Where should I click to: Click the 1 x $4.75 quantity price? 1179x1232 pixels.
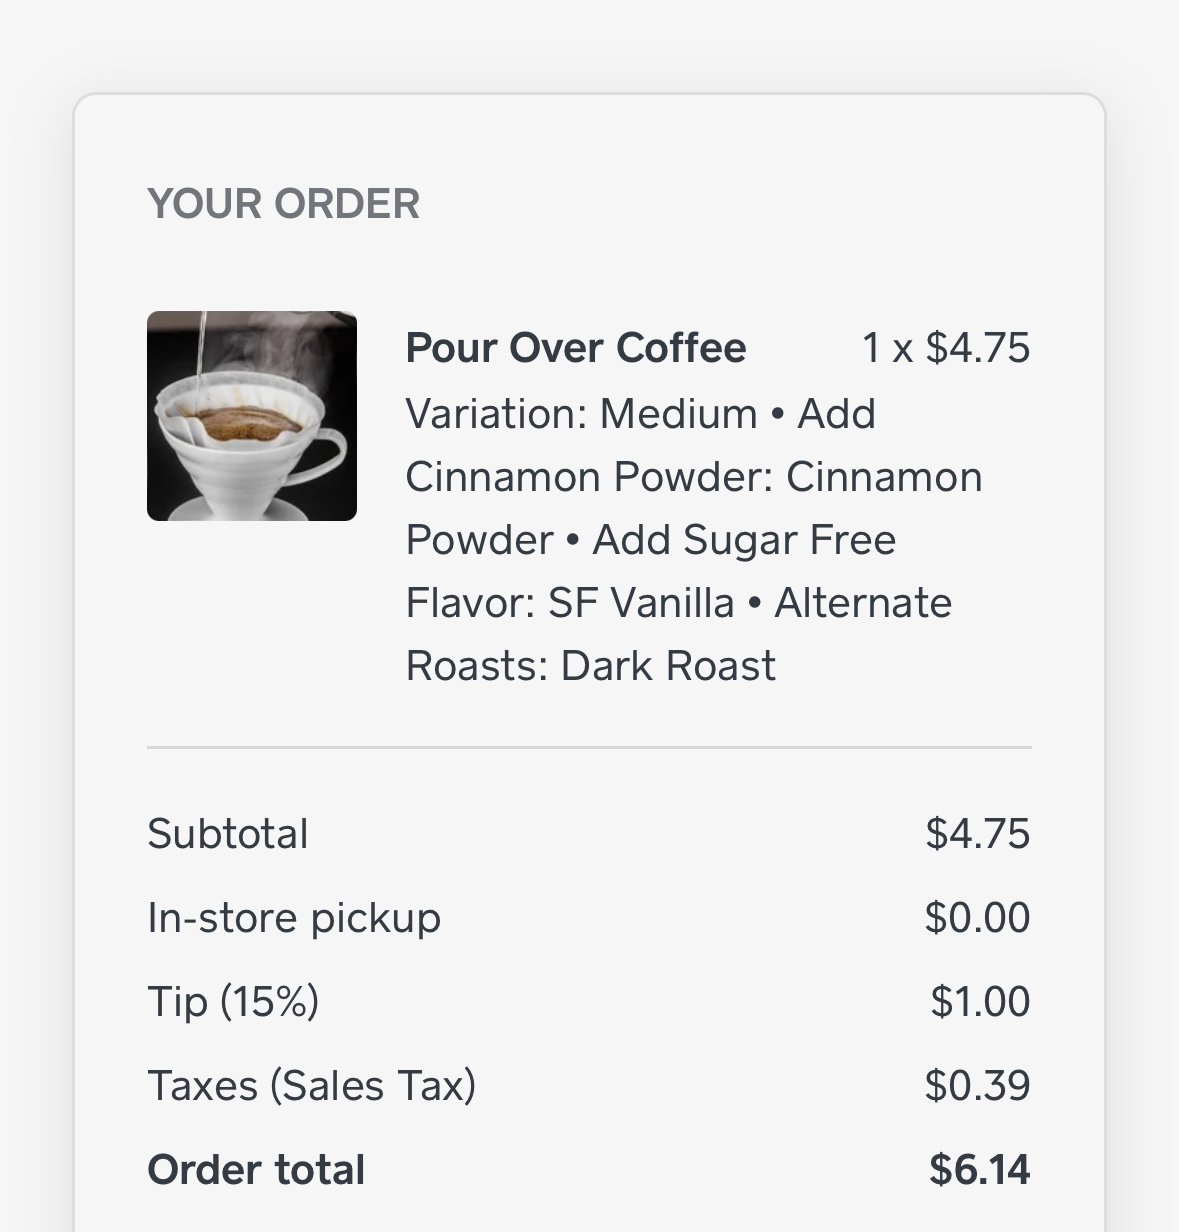click(945, 348)
